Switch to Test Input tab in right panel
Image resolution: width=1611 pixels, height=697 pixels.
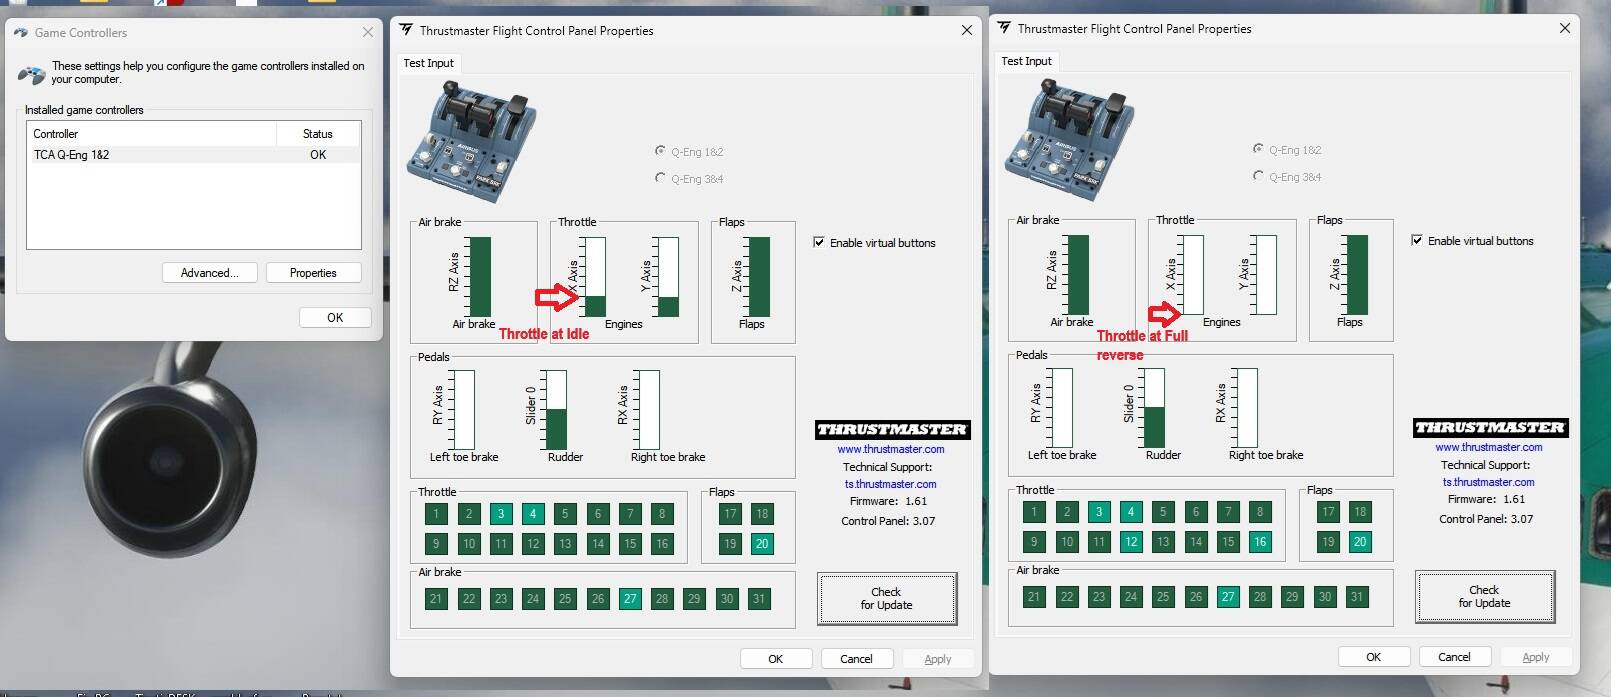pyautogui.click(x=1026, y=61)
